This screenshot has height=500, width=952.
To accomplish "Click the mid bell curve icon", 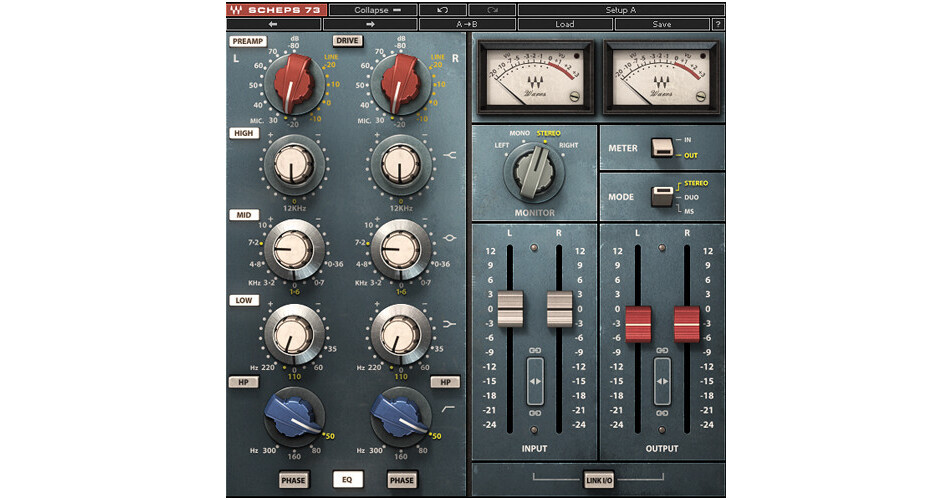I will (450, 238).
